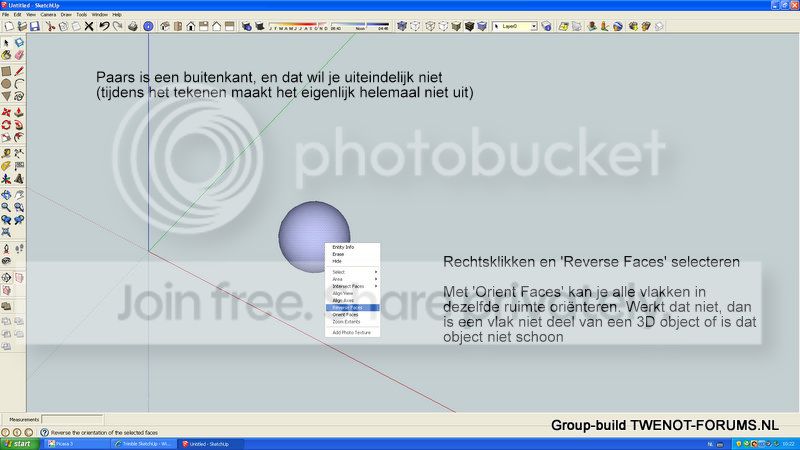
Task: Enable Shaded face style
Action: (x=456, y=26)
